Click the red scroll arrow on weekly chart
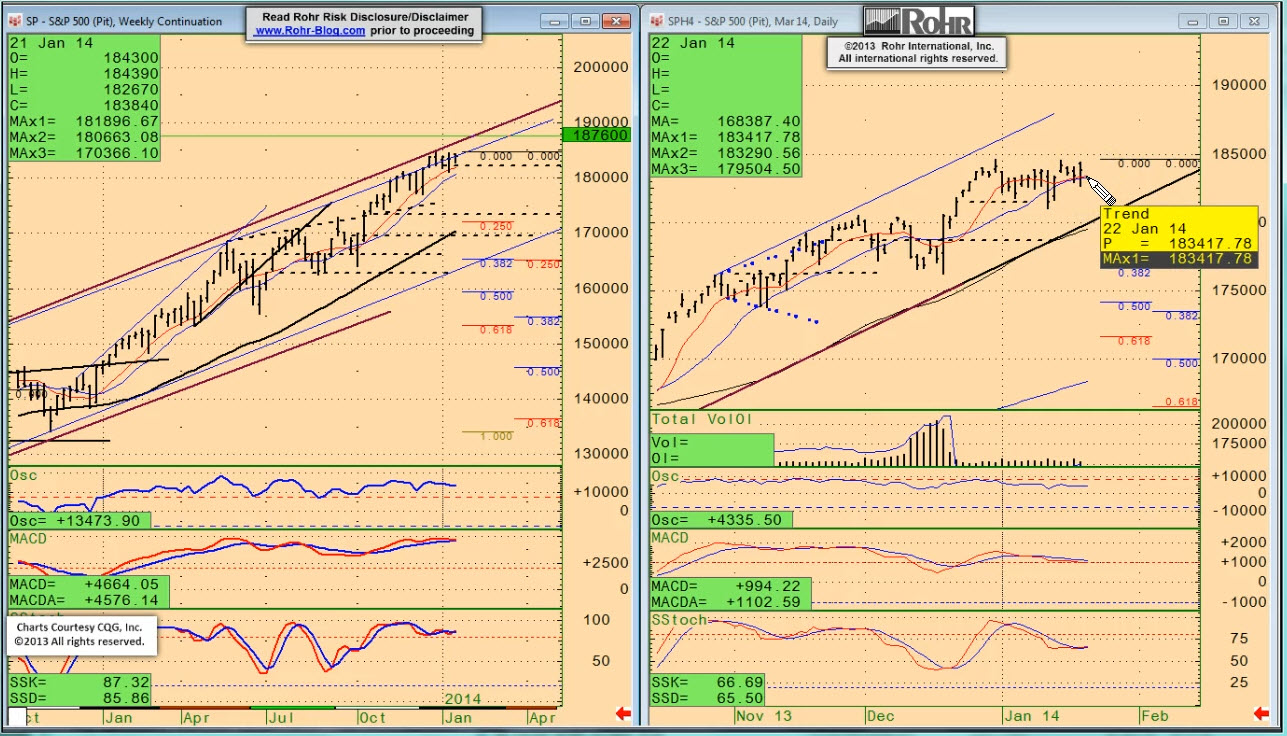Screen dimensions: 1287x736 (x=623, y=714)
